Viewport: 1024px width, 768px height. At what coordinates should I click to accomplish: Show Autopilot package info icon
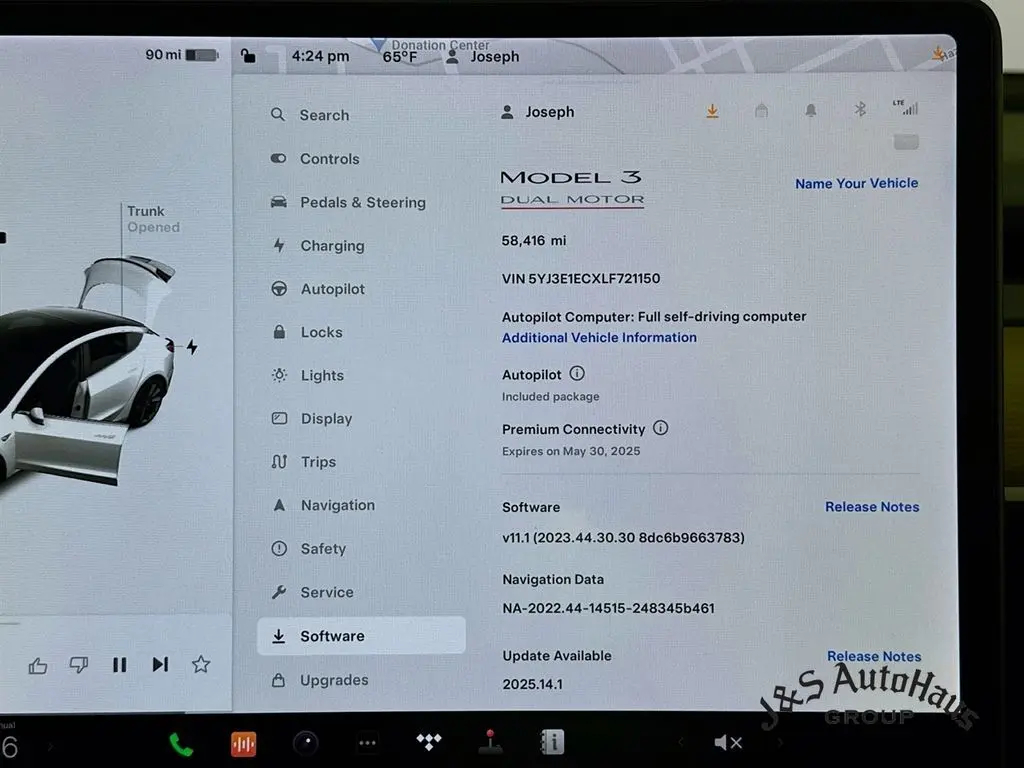[x=577, y=374]
